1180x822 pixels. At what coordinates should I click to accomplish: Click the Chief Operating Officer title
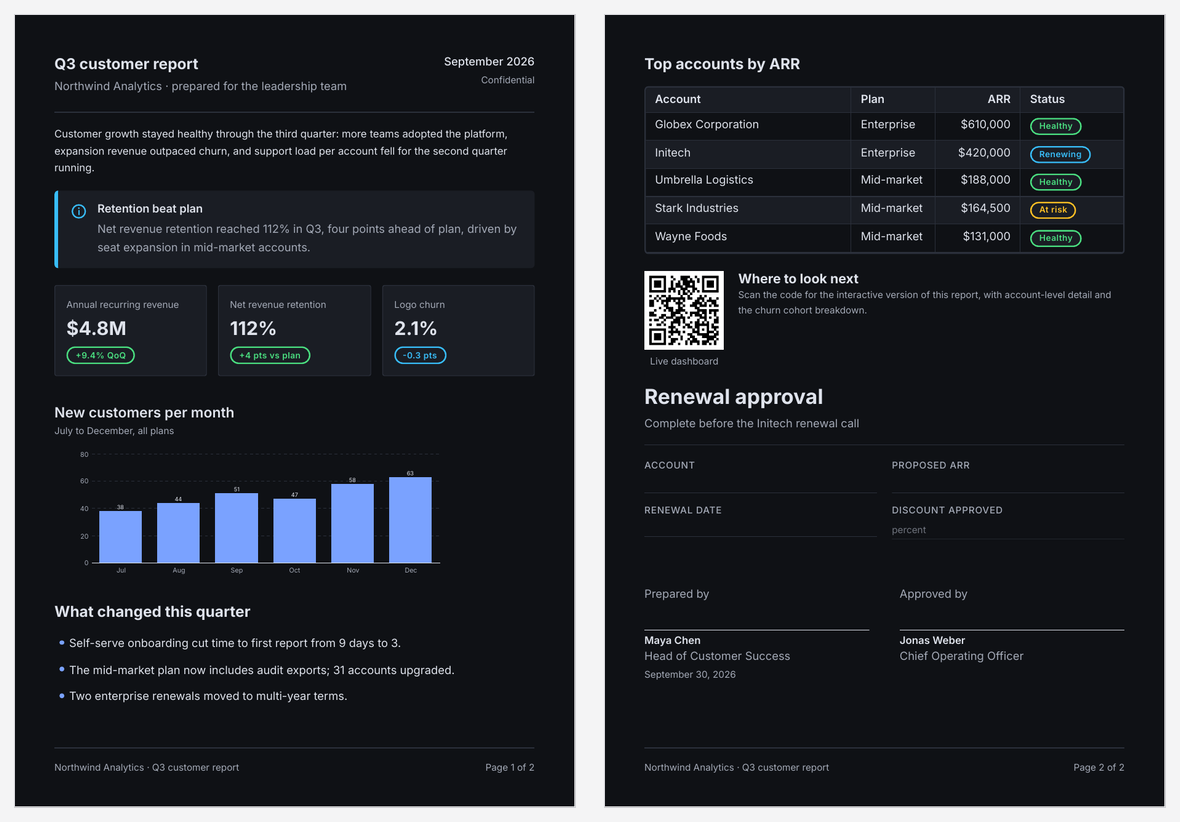pos(961,656)
